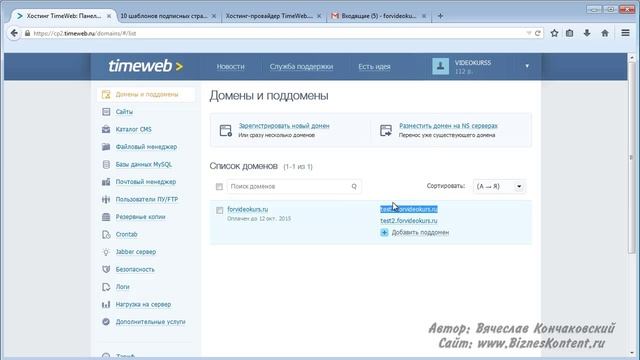Open the test2.forvideokurs.ru subdomain link

point(409,221)
